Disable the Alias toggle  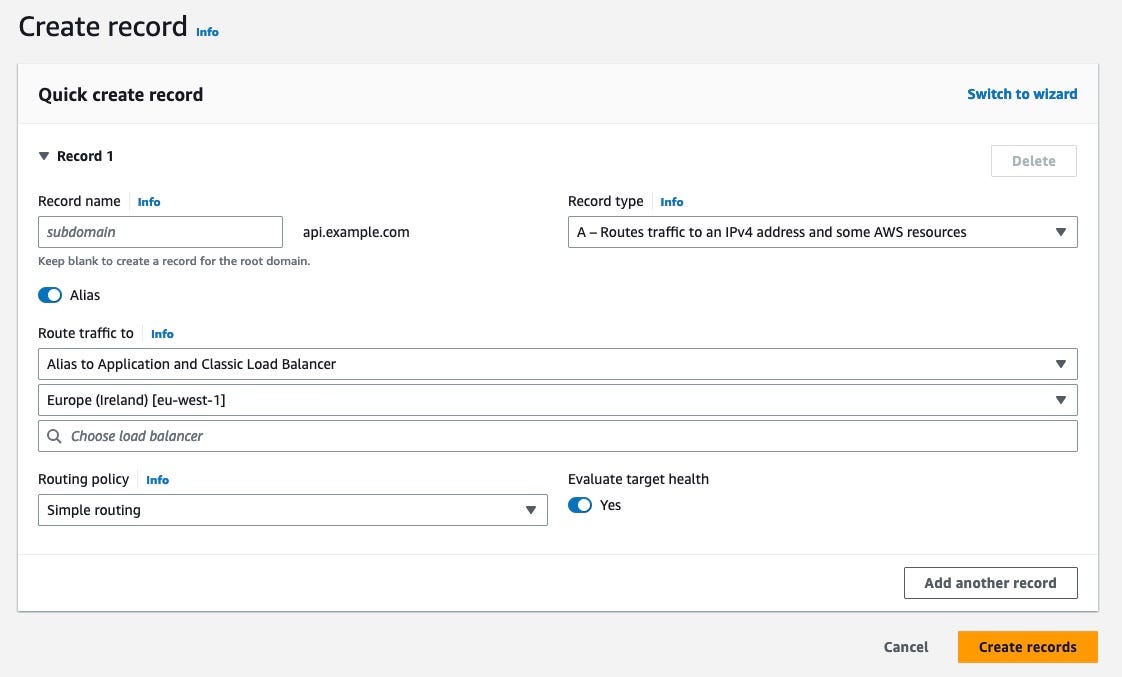click(50, 295)
